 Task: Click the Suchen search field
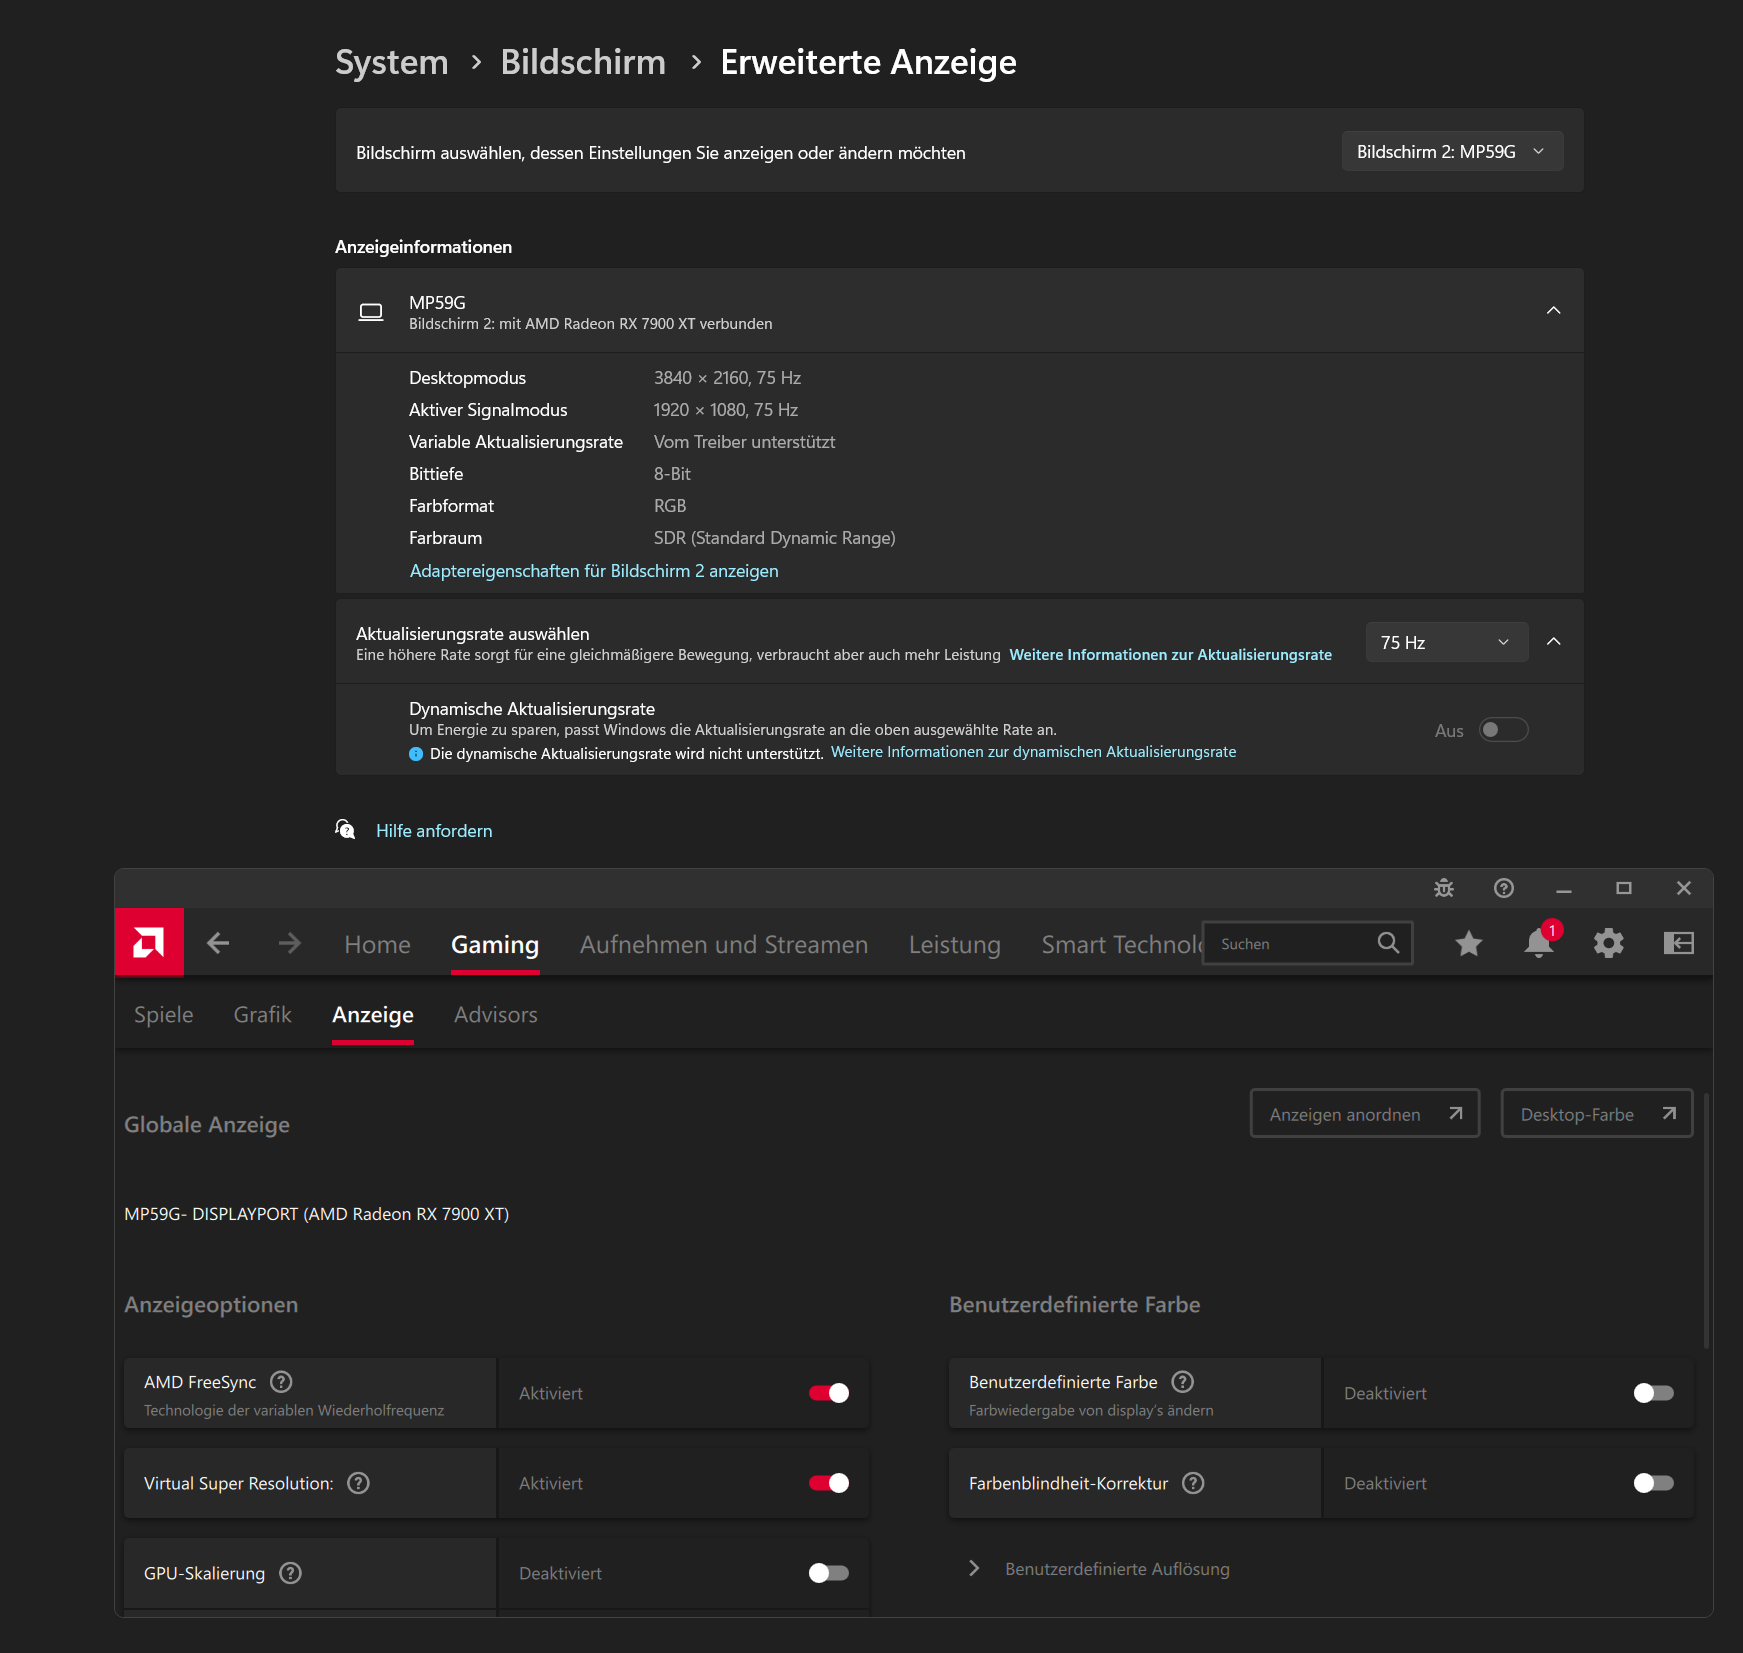[1308, 943]
